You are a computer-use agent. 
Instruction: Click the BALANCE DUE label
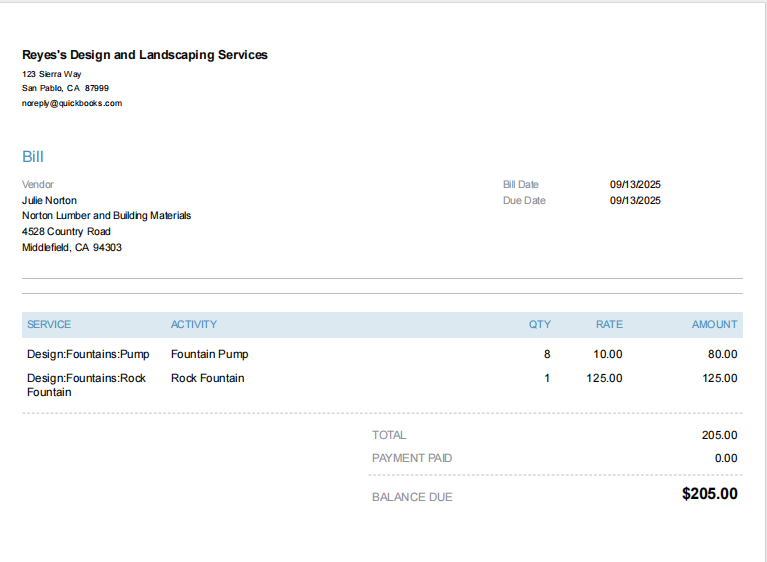click(412, 497)
